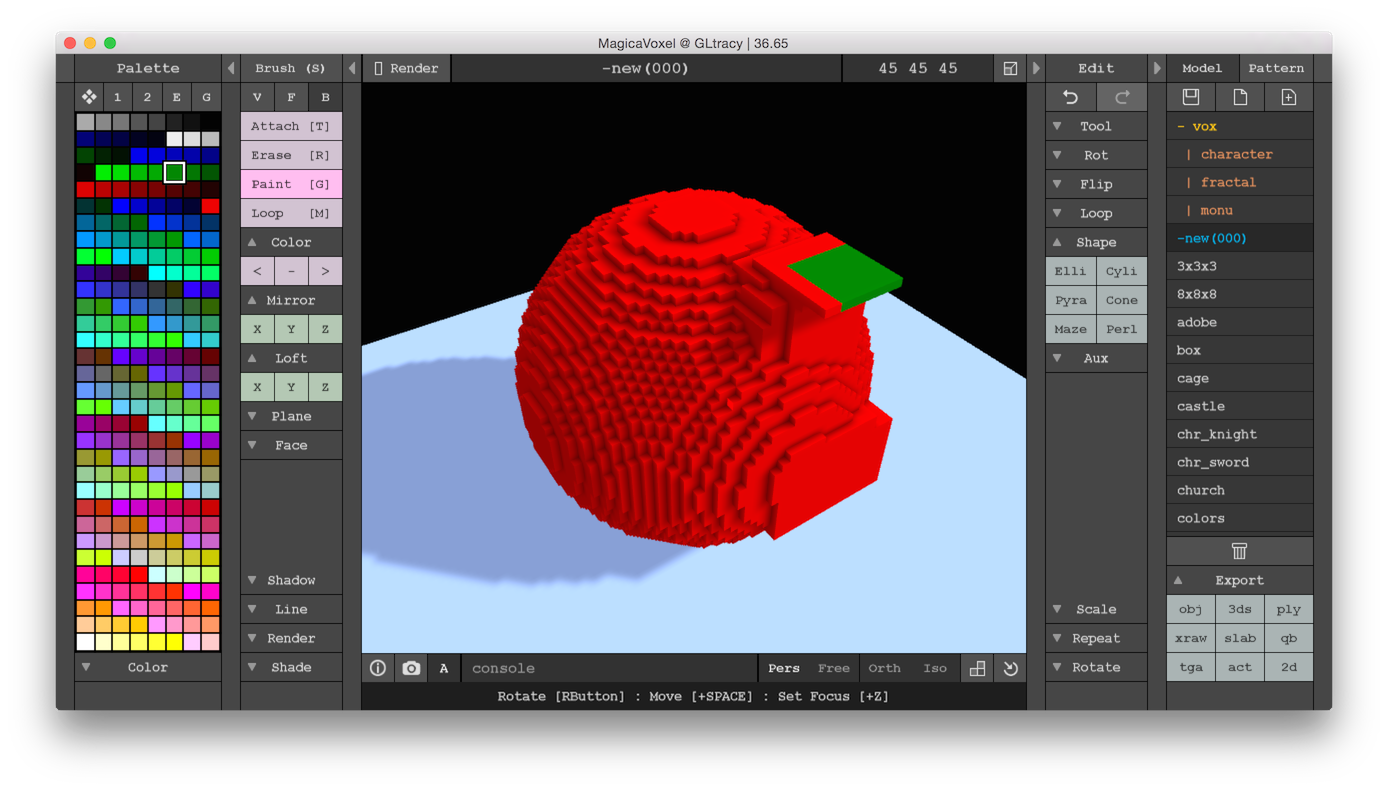This screenshot has height=790, width=1388.
Task: Expand the Scale section
Action: [1096, 609]
